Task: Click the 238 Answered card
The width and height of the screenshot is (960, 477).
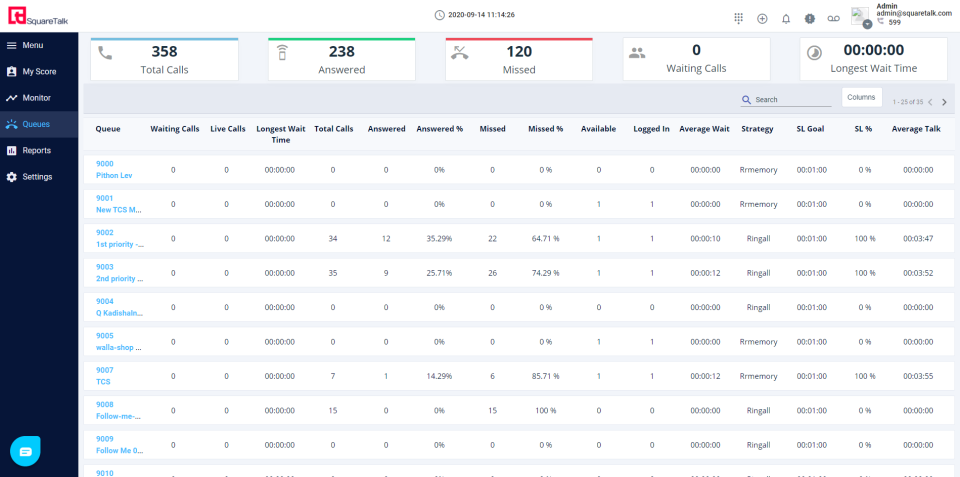Action: (342, 59)
